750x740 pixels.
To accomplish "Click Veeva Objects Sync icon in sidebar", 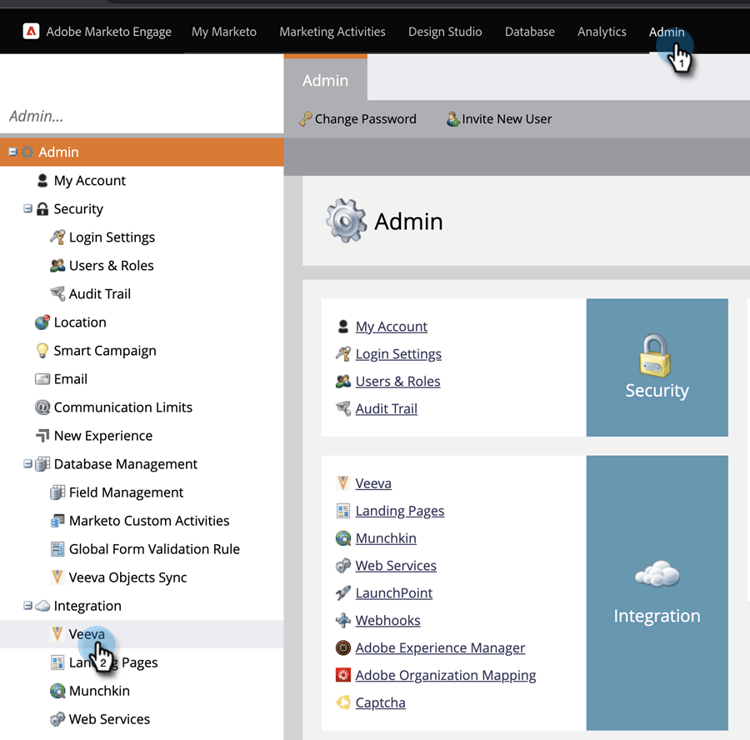I will point(57,577).
